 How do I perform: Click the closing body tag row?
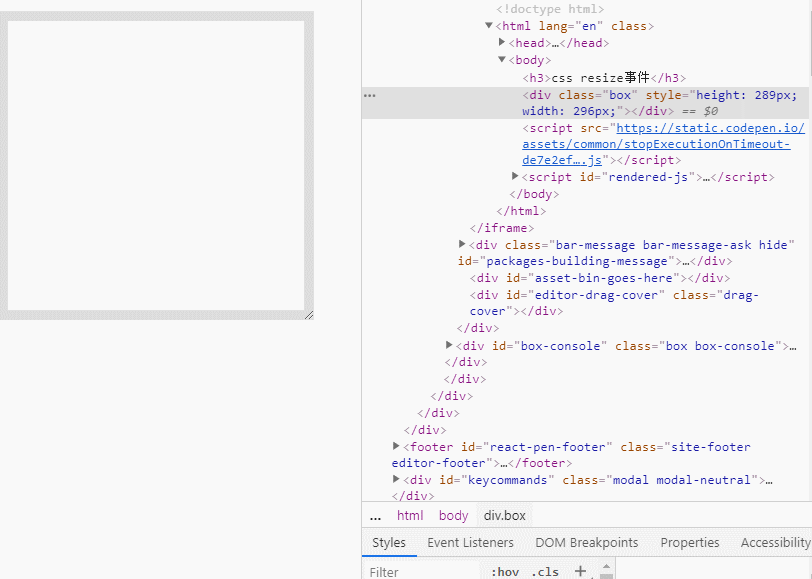(x=534, y=194)
